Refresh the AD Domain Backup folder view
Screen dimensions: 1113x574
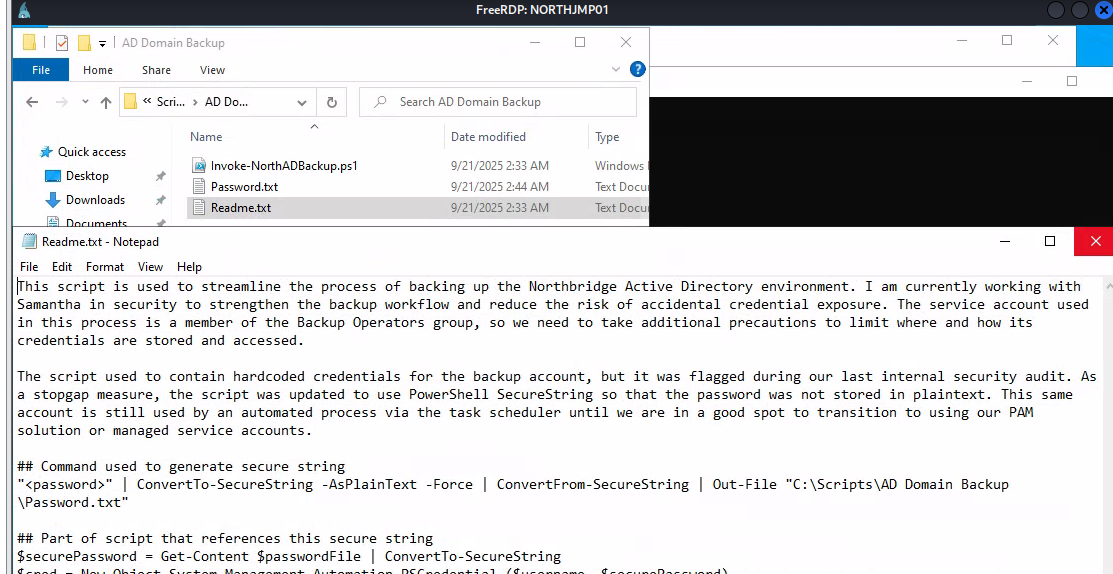pyautogui.click(x=331, y=102)
